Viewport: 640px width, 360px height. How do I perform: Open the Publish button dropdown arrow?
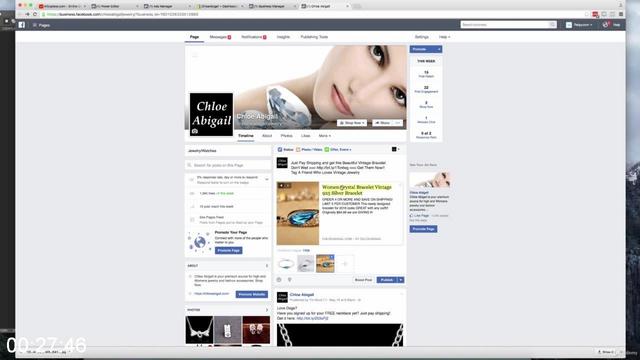401,280
